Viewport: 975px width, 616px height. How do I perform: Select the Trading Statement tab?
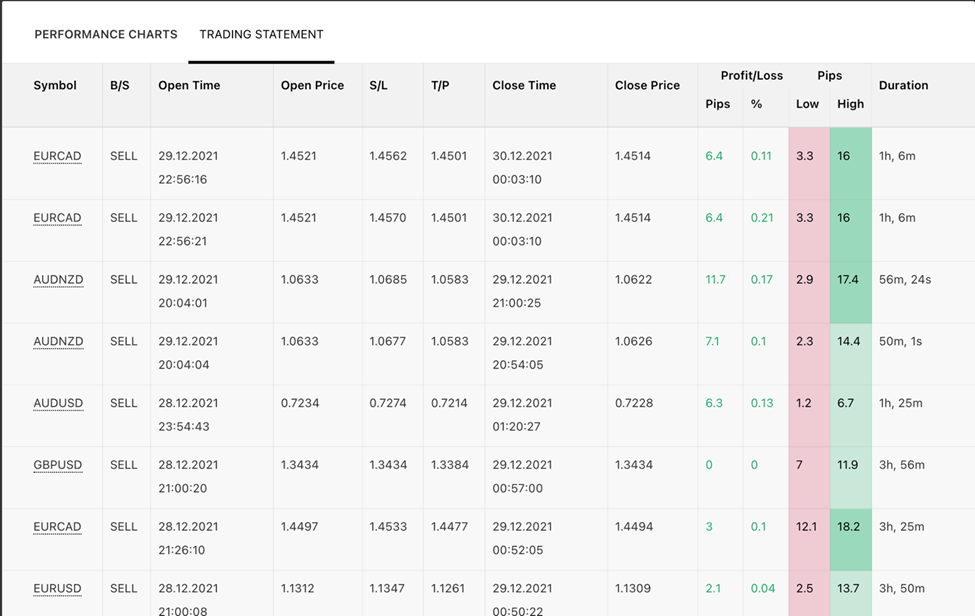(x=261, y=34)
